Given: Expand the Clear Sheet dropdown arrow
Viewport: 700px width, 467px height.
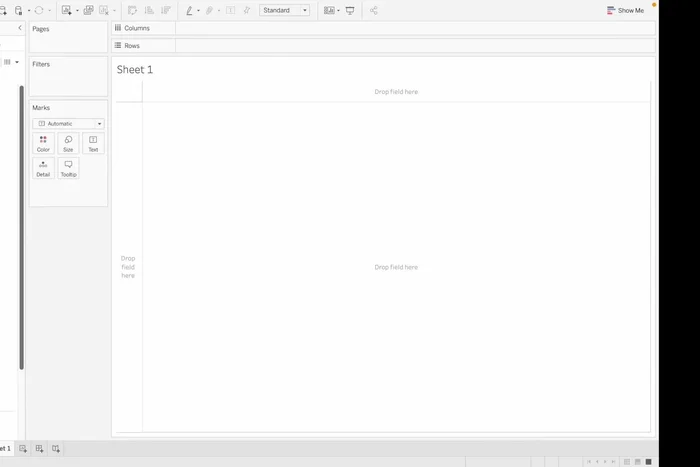Looking at the screenshot, I should [x=114, y=11].
